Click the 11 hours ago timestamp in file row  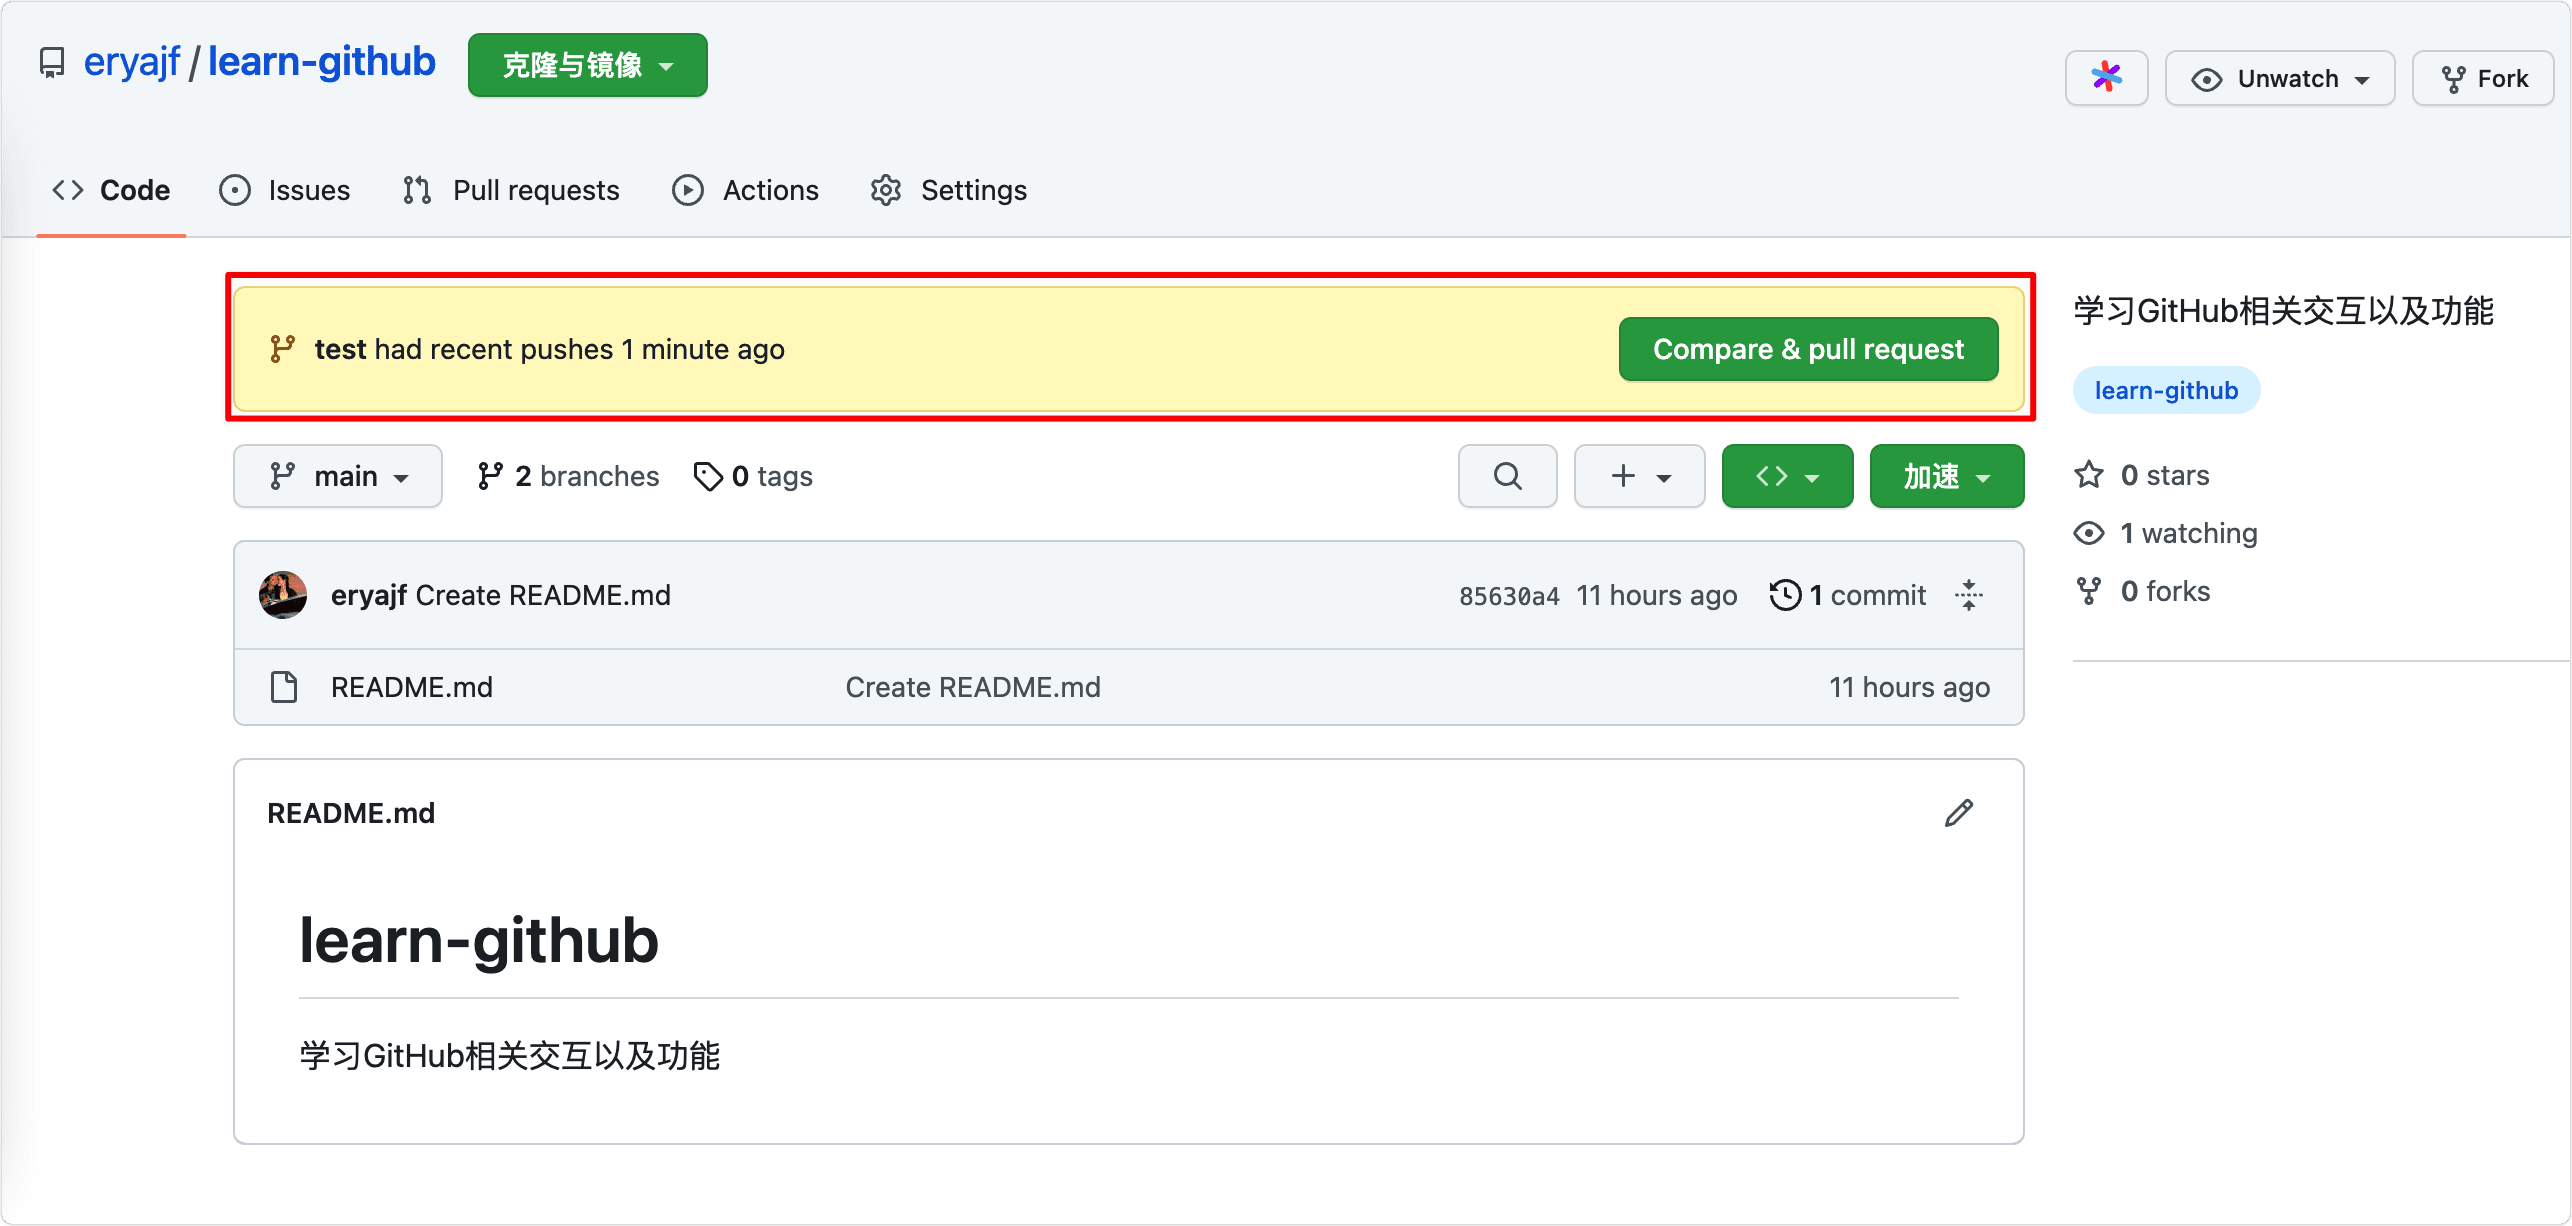pos(1909,687)
